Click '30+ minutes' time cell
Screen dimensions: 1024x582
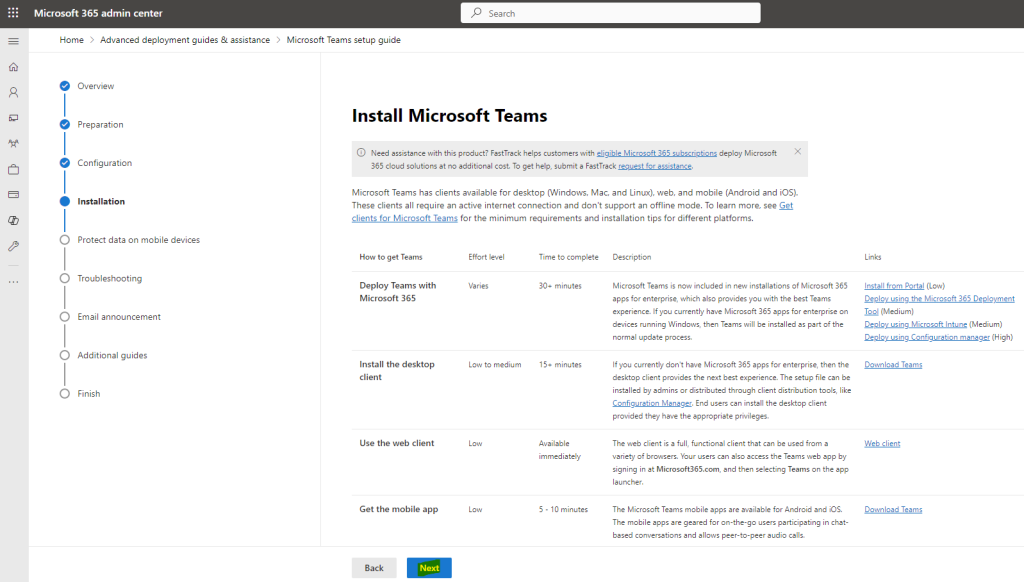[x=560, y=286]
